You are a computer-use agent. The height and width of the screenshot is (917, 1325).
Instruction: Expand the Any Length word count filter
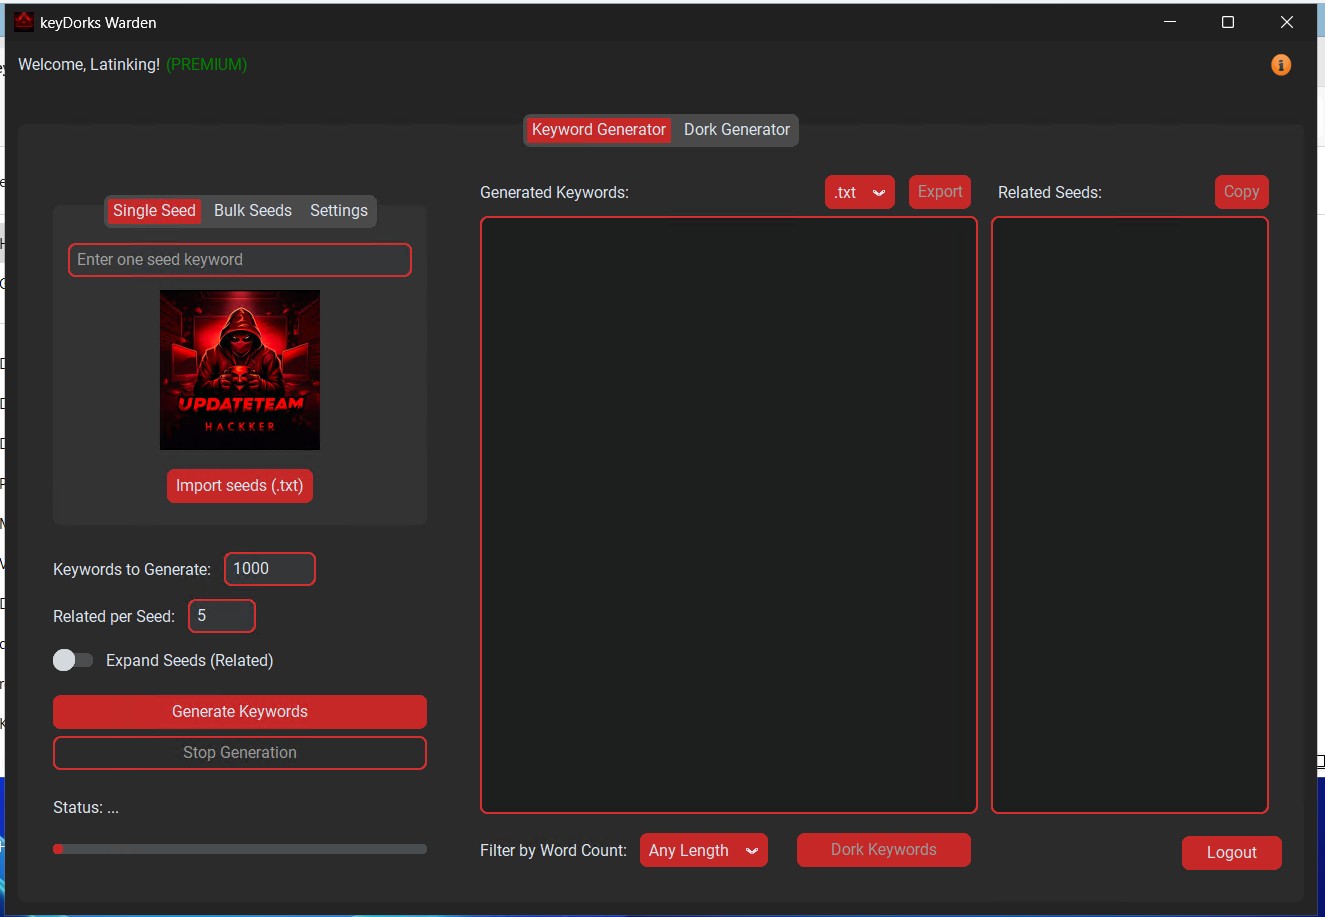click(x=703, y=851)
